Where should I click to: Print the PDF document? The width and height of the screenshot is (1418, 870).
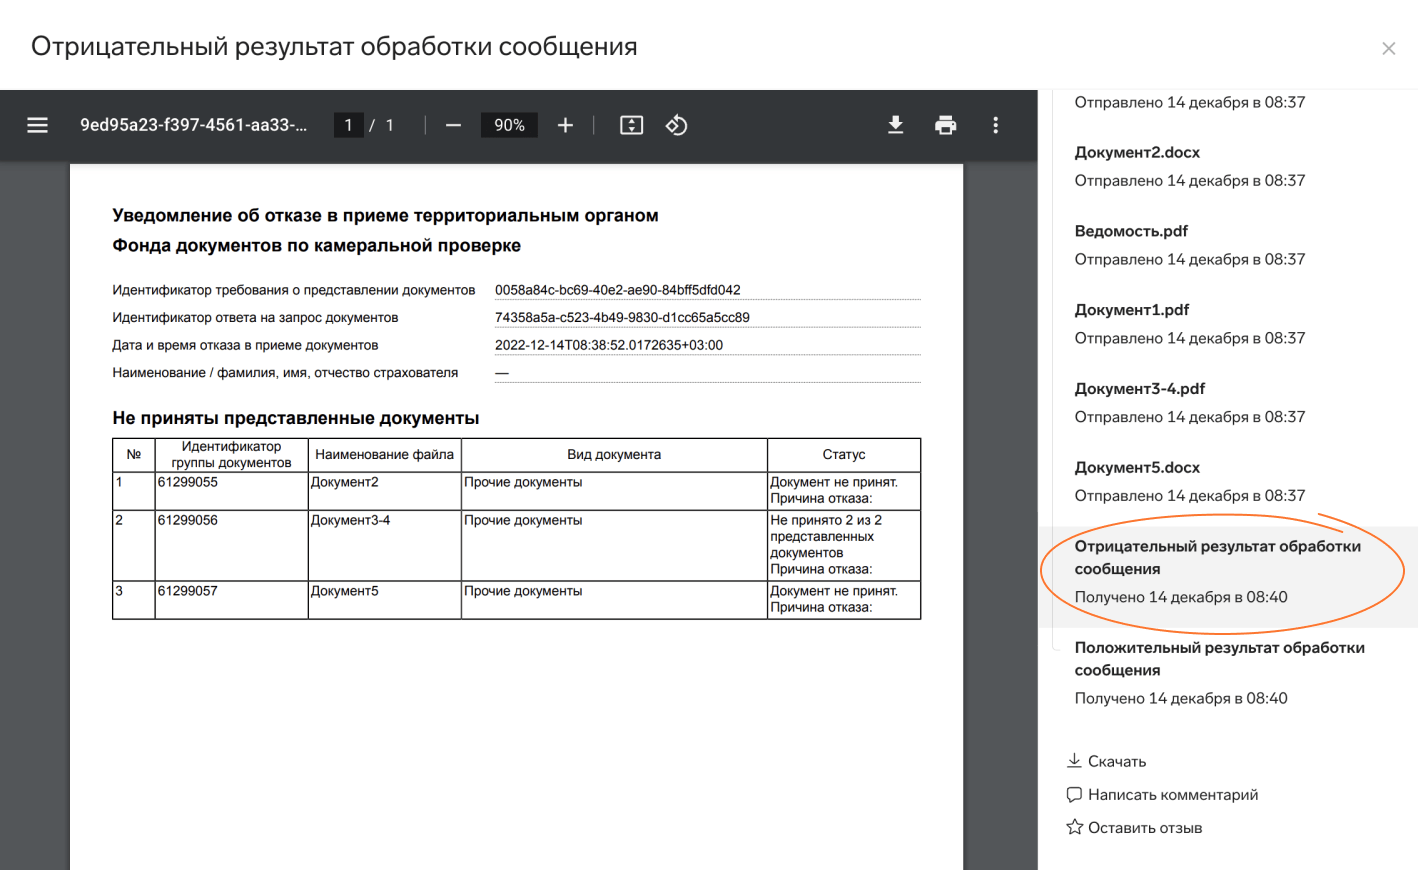click(945, 125)
